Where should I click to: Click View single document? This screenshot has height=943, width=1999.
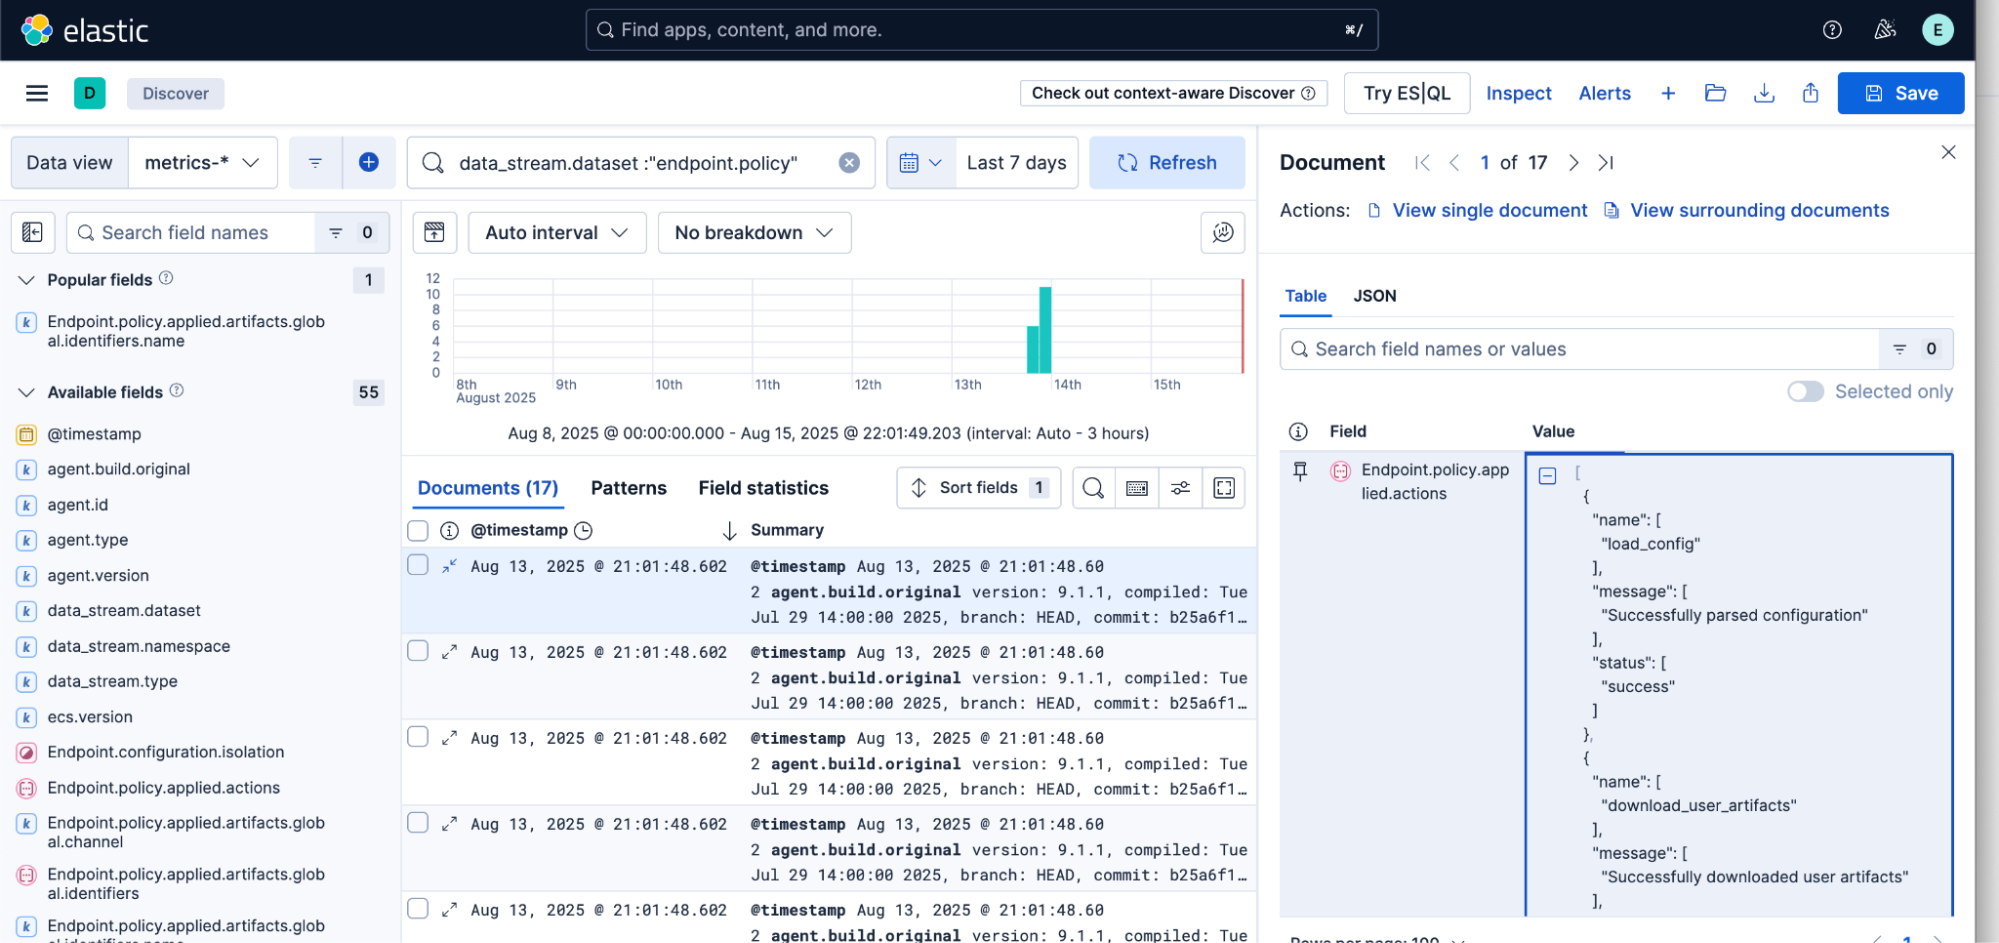(1489, 210)
